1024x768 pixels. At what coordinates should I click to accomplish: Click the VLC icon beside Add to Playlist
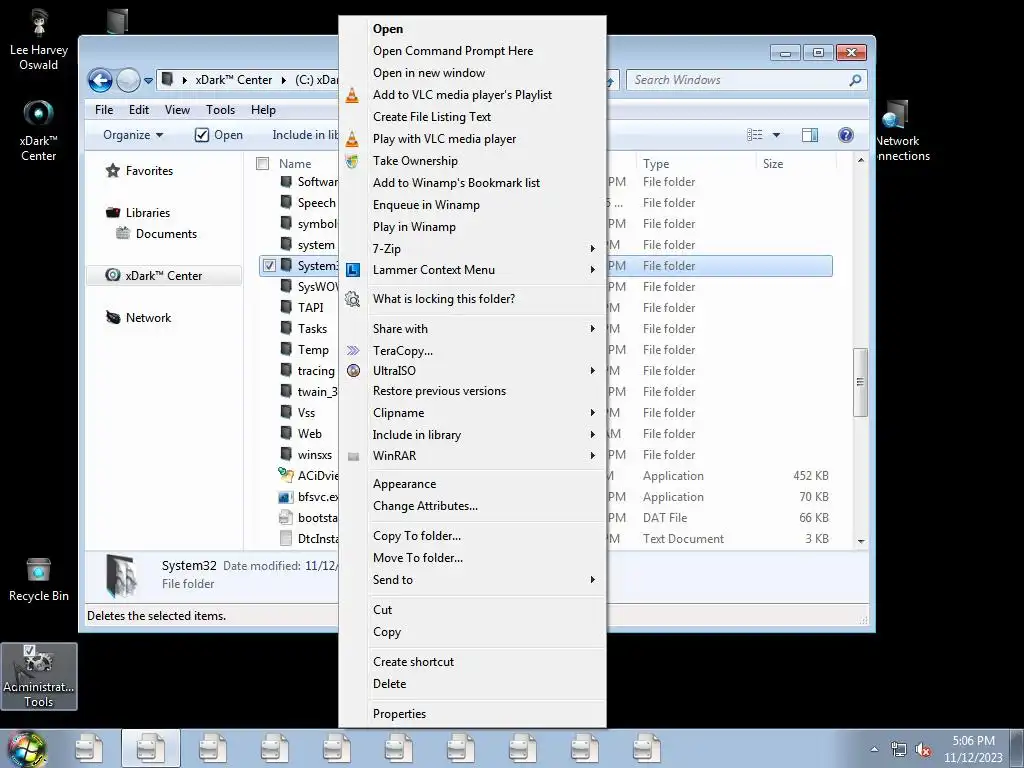[x=352, y=95]
